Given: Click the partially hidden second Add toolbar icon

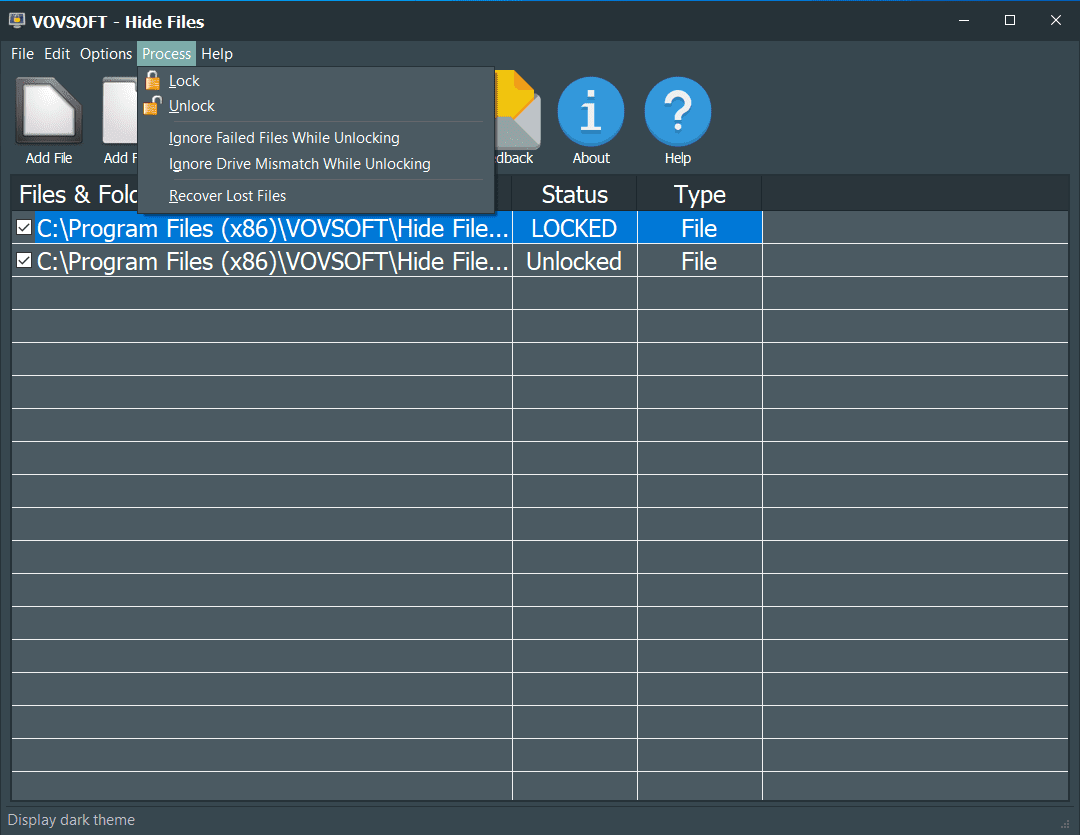Looking at the screenshot, I should pyautogui.click(x=120, y=111).
